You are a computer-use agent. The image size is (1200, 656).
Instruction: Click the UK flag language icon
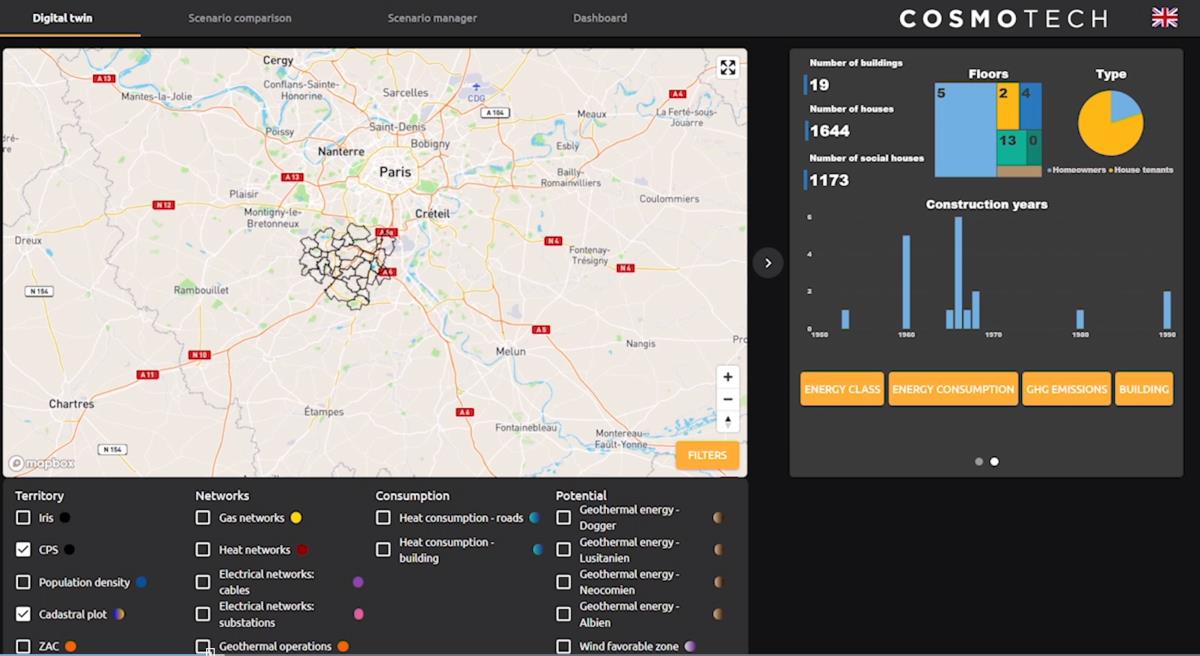coord(1165,17)
